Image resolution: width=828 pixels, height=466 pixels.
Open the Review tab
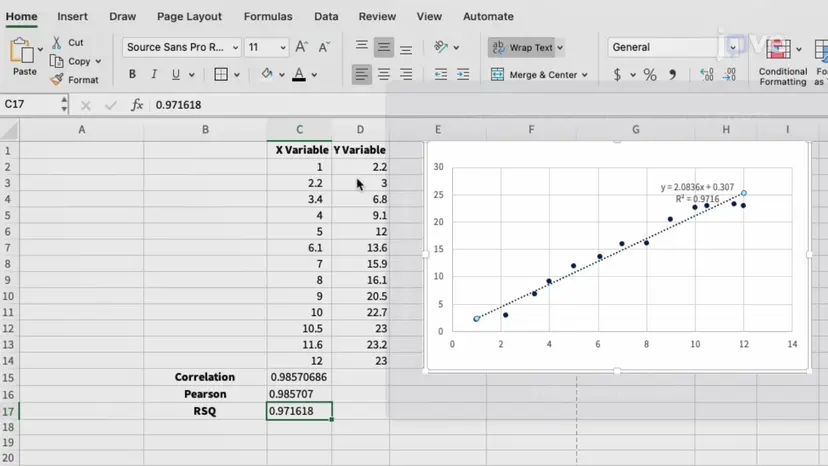coord(377,16)
